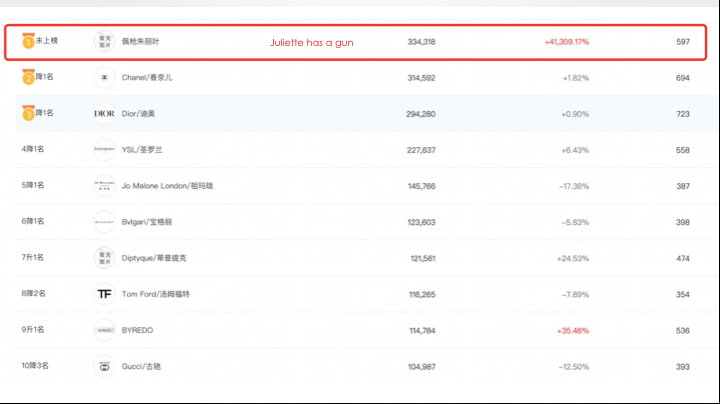Click the +1.82% growth figure
The image size is (720, 404).
(575, 78)
